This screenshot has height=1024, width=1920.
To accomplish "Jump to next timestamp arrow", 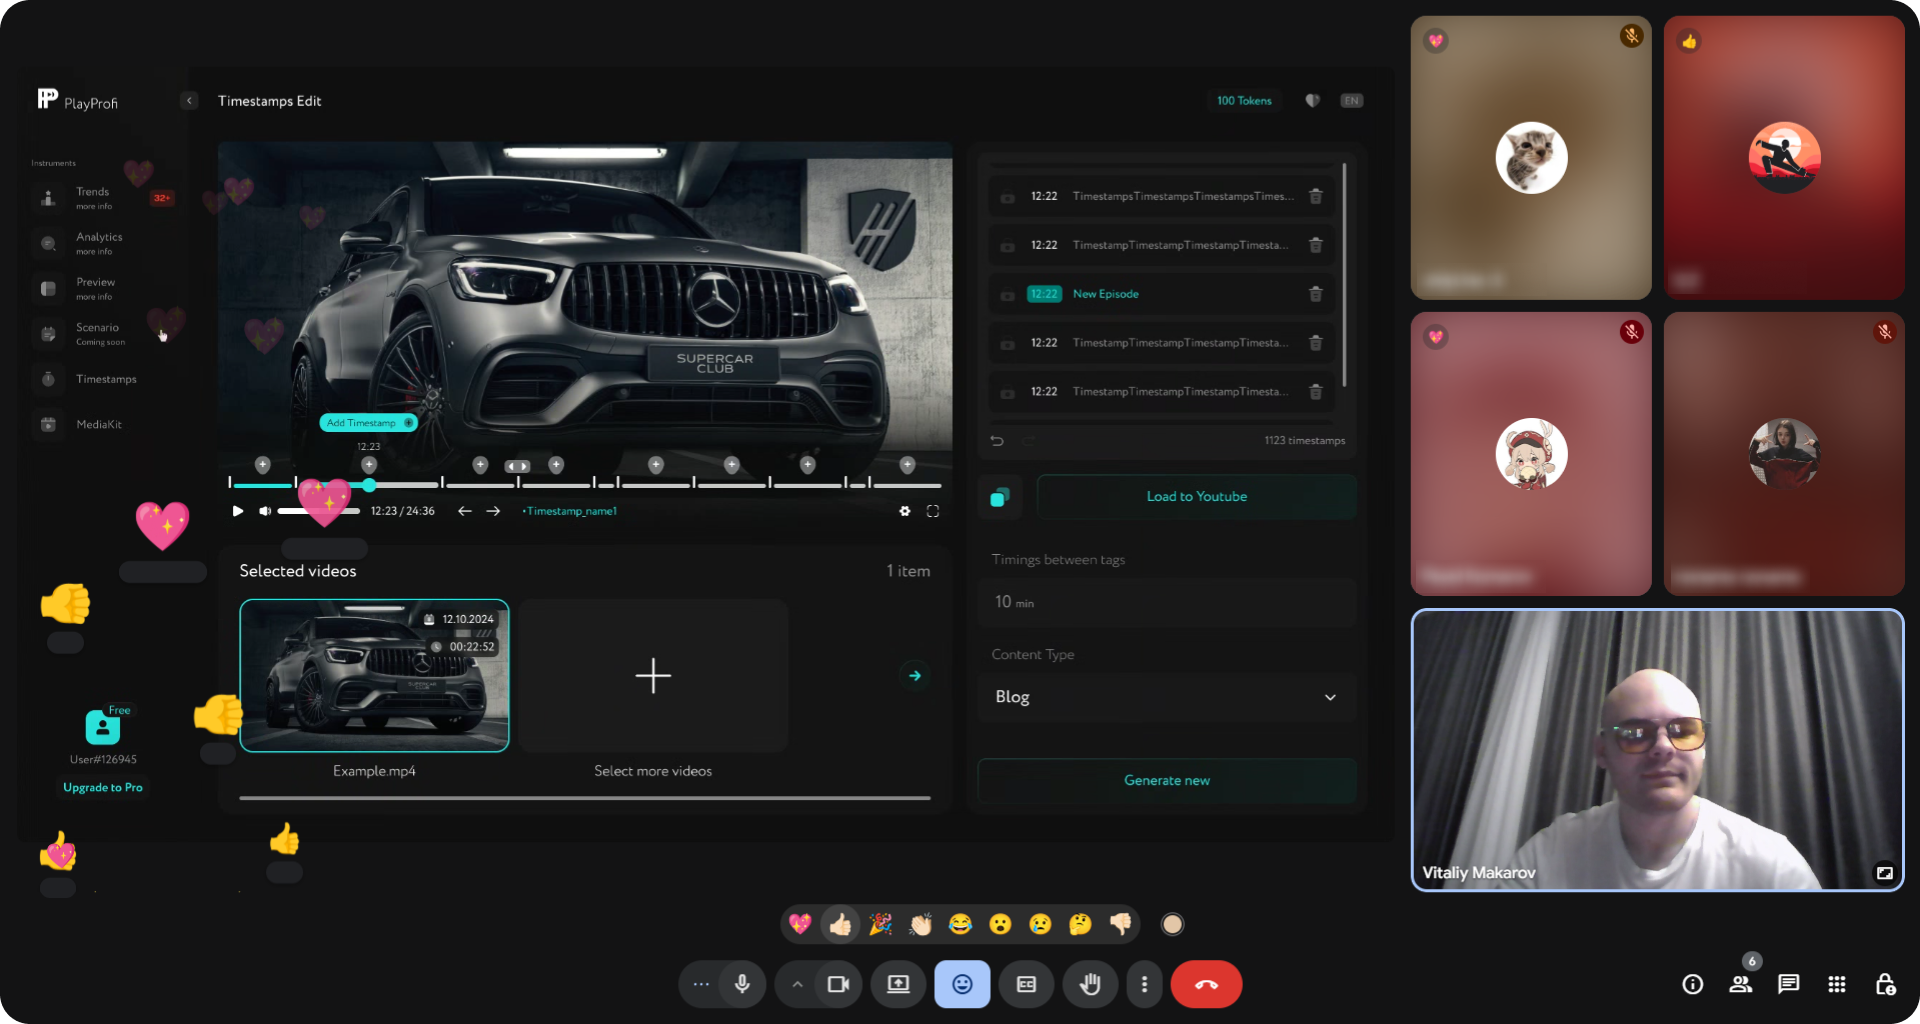I will (x=493, y=511).
